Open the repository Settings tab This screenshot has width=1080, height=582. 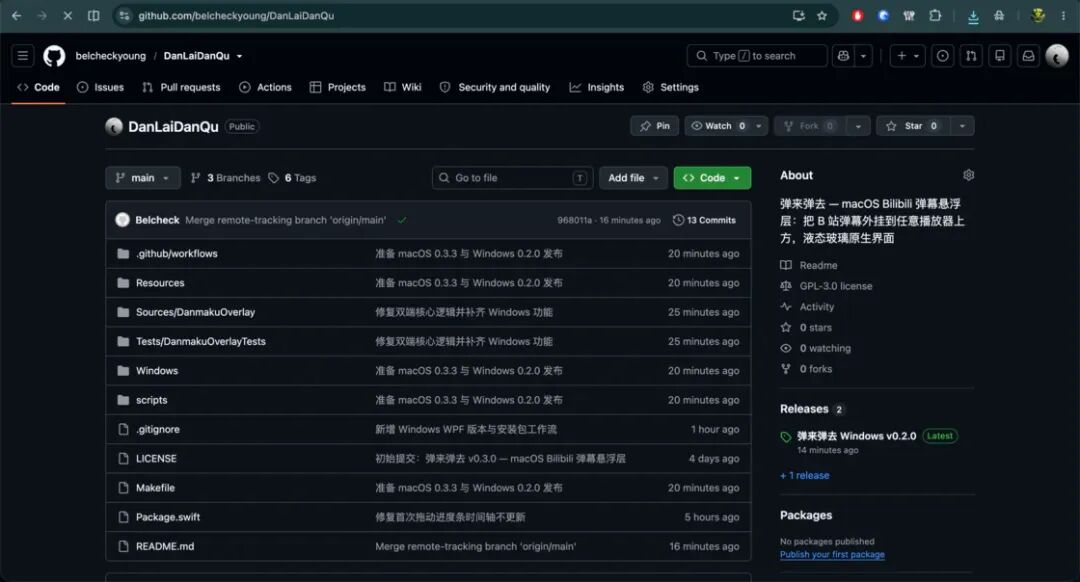[670, 87]
